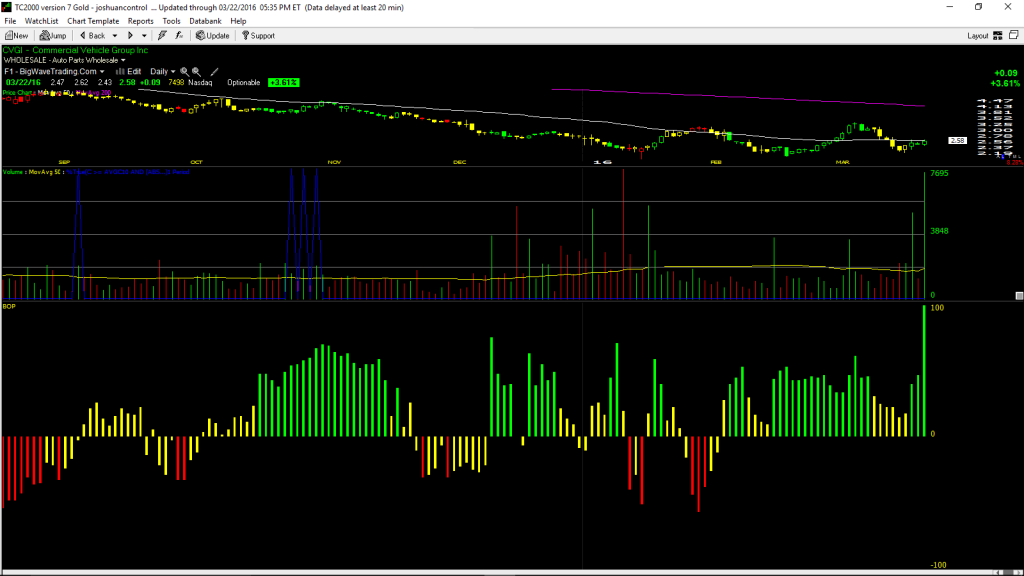
Task: Open the Daily timeframe dropdown
Action: pyautogui.click(x=163, y=72)
